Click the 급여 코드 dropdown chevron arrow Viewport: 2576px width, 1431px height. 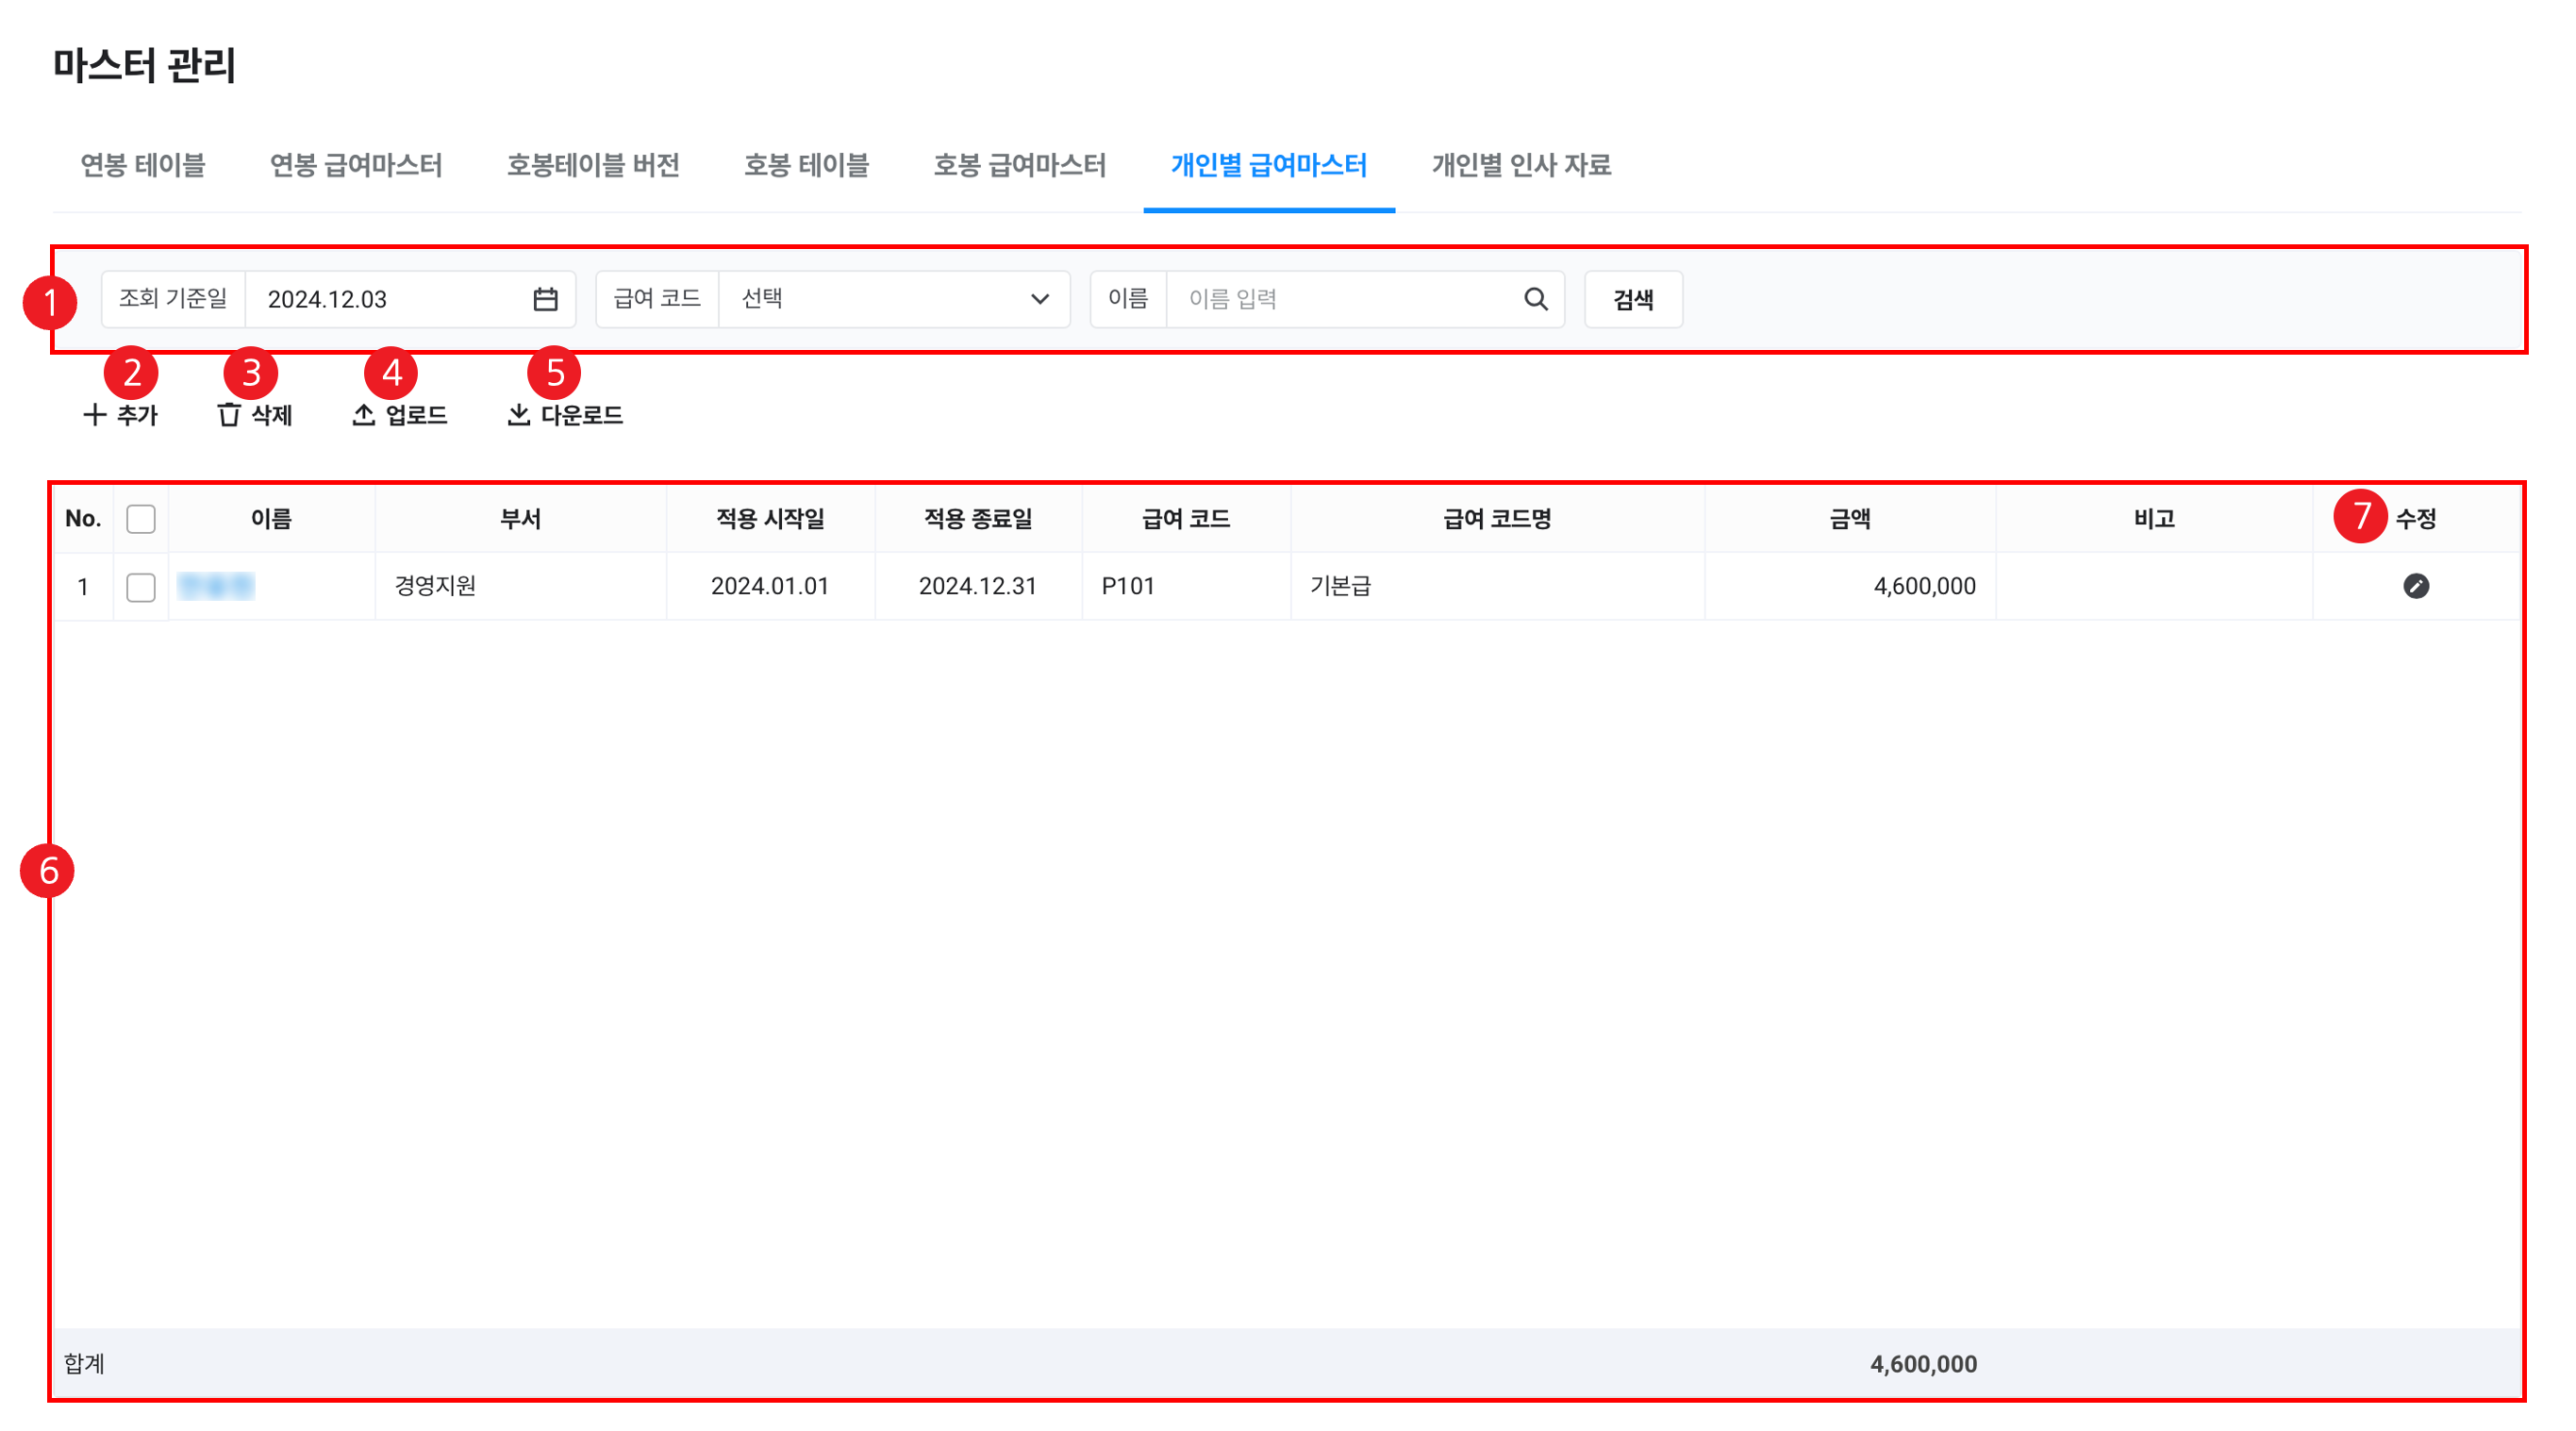[1040, 299]
